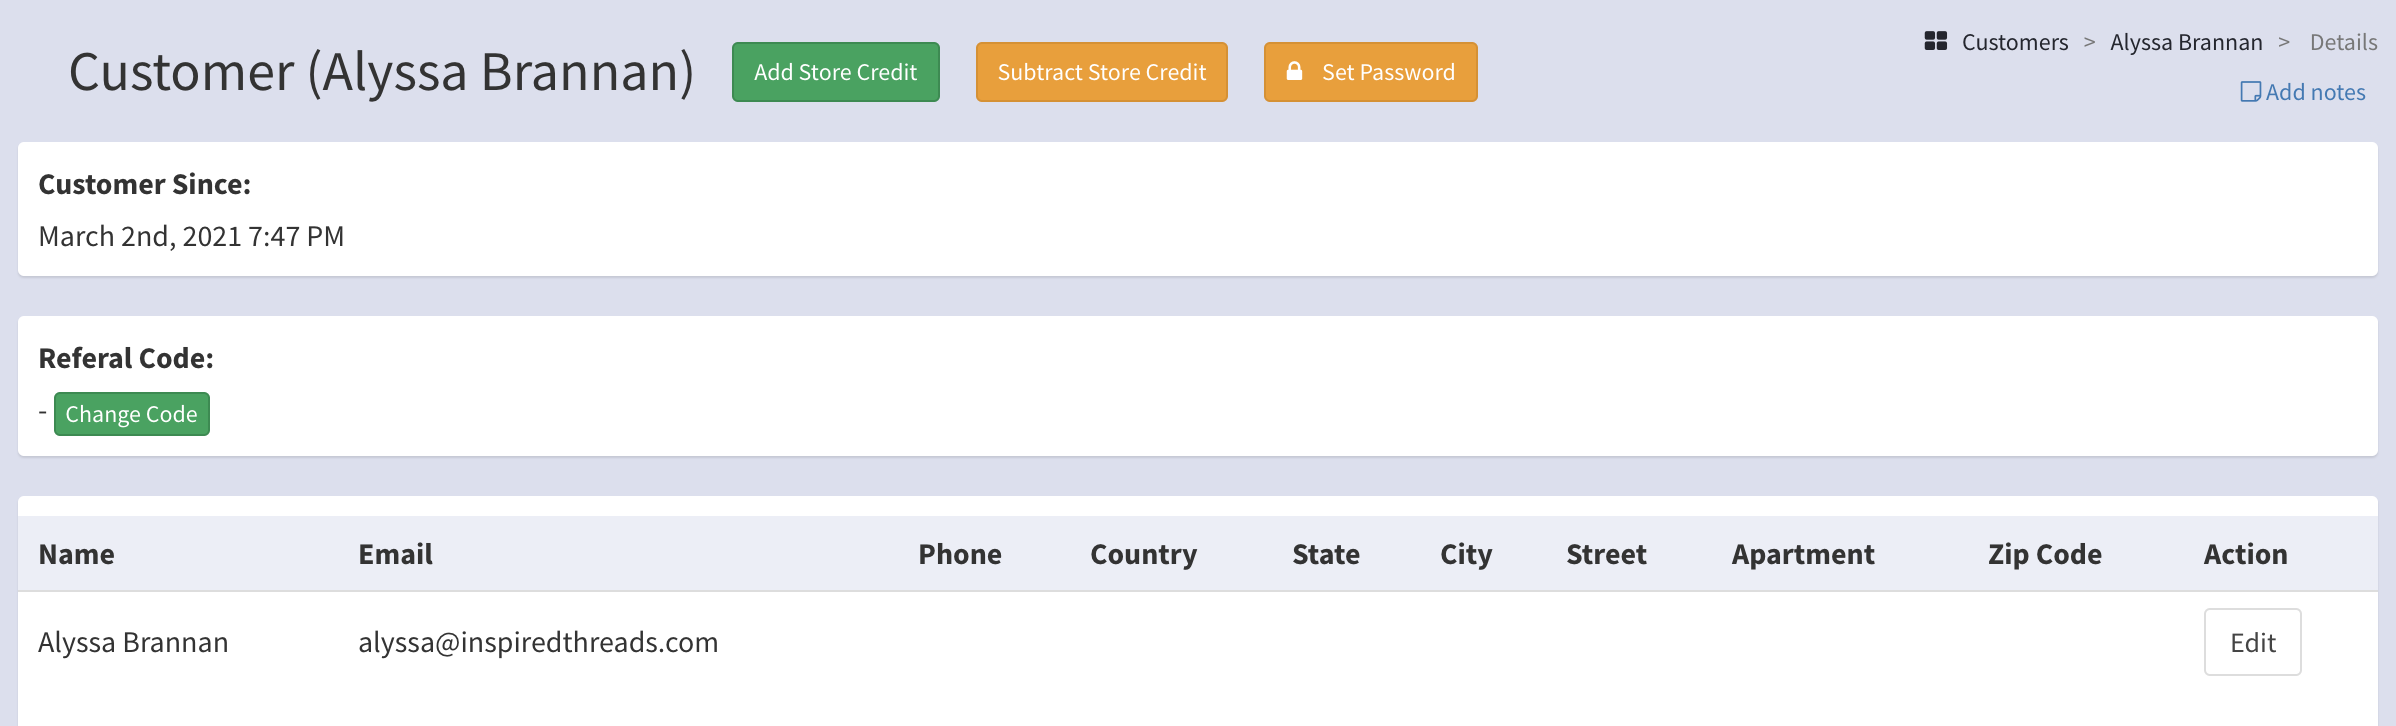The width and height of the screenshot is (2396, 726).
Task: Click the Set Password button
Action: [1370, 72]
